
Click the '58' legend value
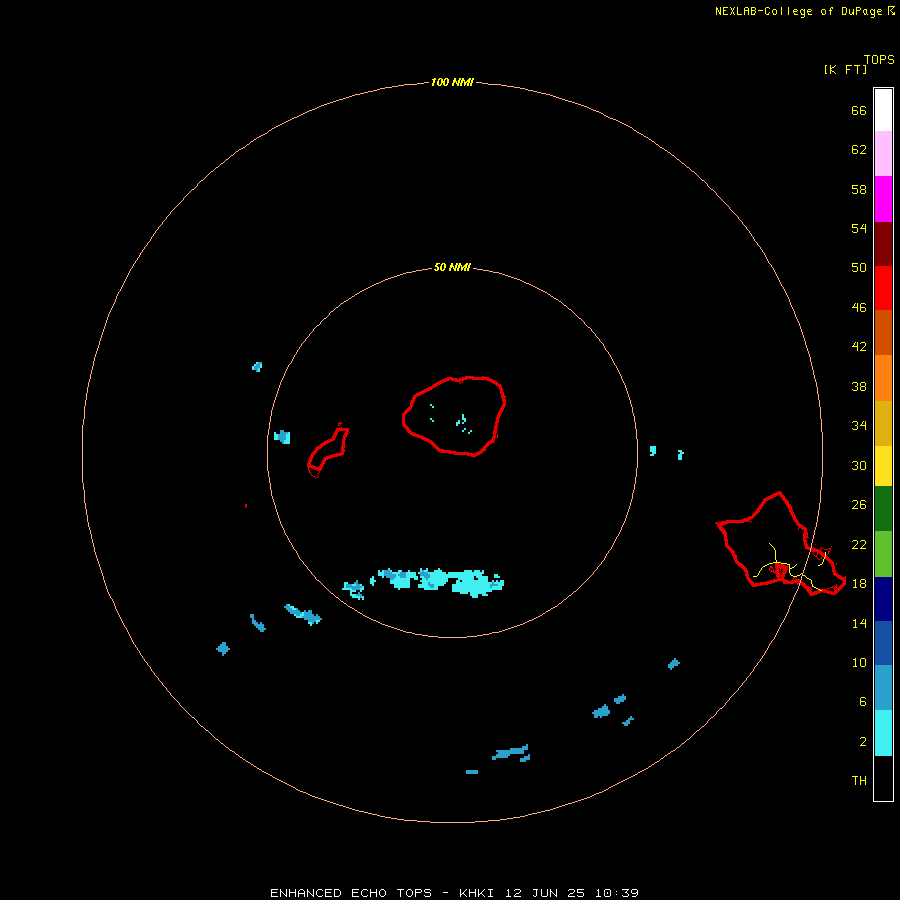(x=859, y=189)
